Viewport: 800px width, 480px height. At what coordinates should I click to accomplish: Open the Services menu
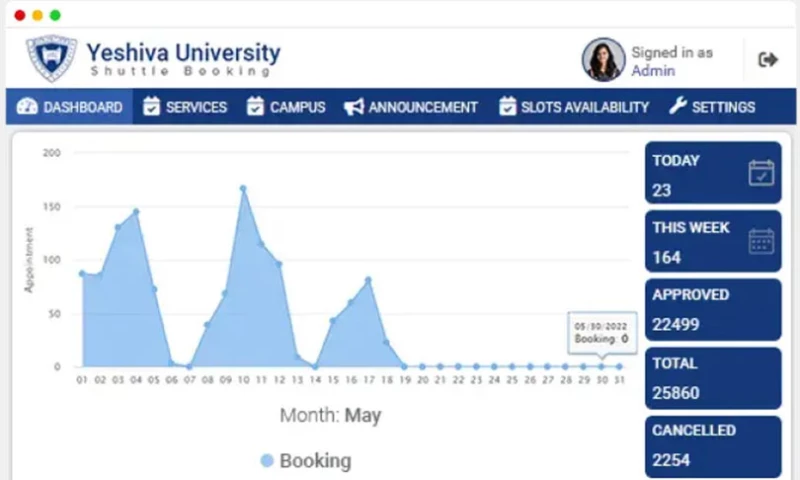click(185, 107)
